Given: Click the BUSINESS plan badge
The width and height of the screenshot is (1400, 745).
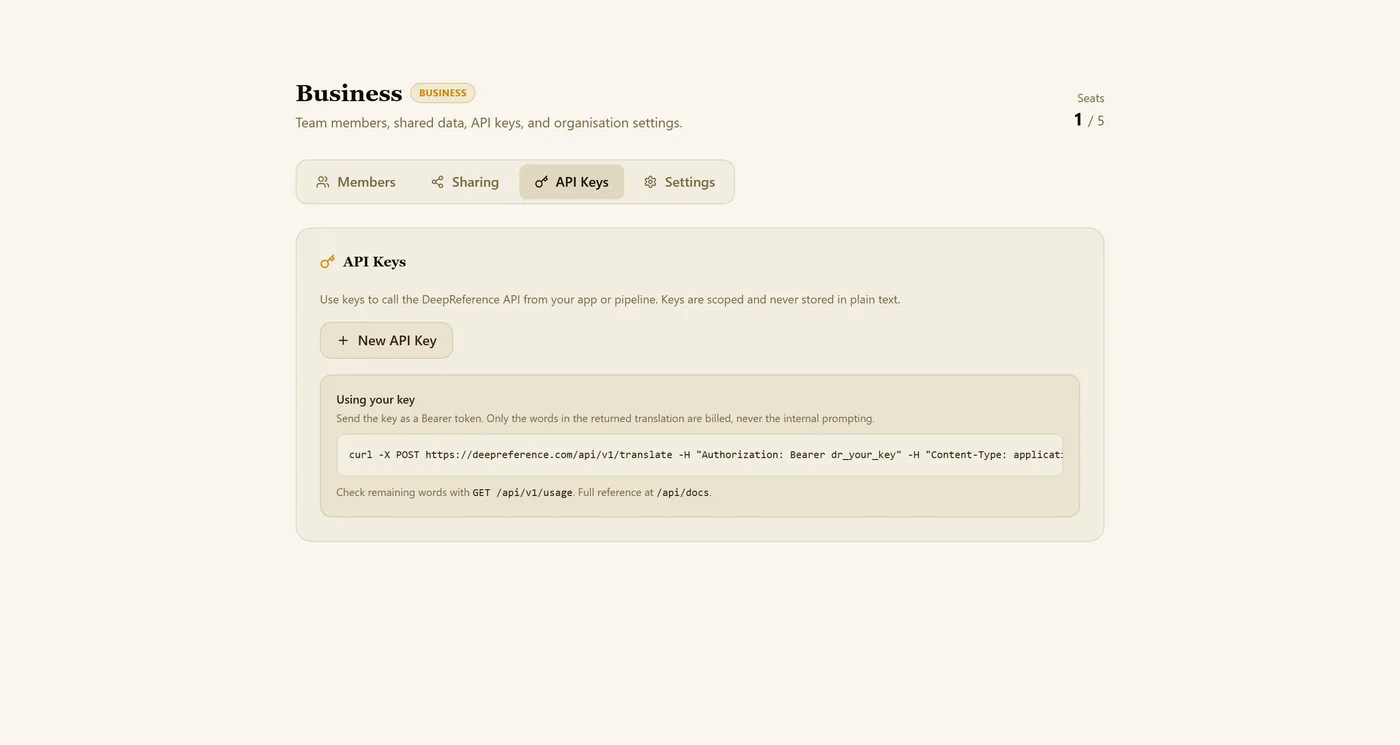Looking at the screenshot, I should click(443, 93).
